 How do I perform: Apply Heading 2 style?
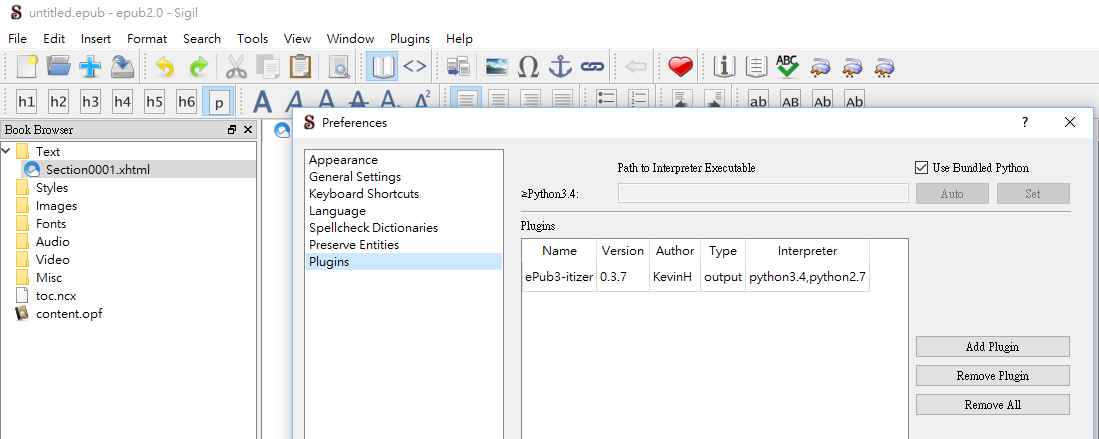[59, 102]
